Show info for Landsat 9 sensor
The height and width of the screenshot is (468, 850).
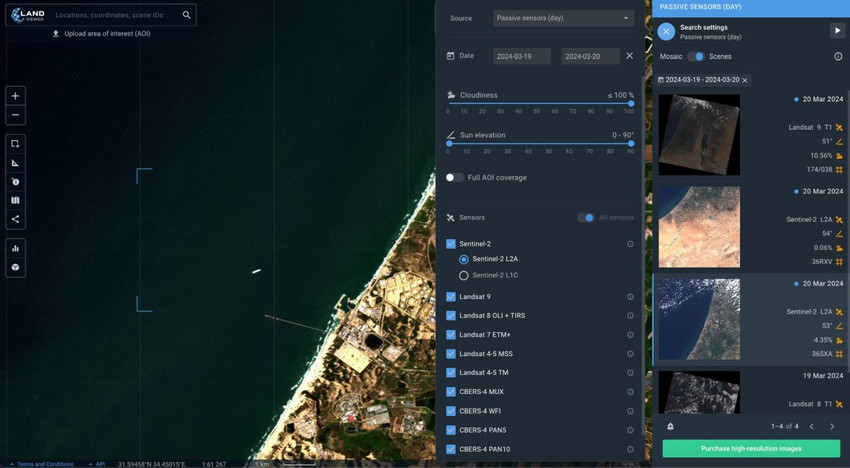click(x=630, y=297)
